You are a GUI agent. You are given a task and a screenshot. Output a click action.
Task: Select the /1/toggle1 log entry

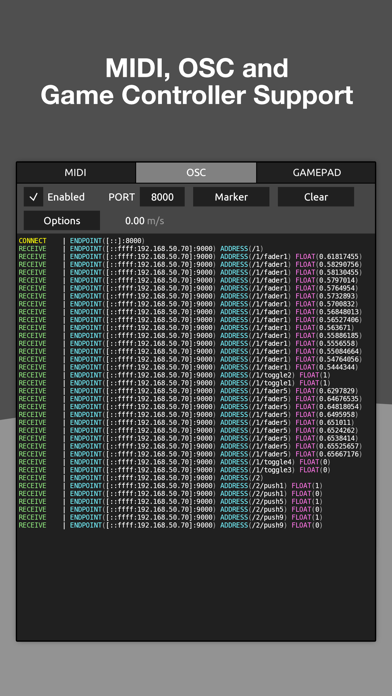(174, 383)
